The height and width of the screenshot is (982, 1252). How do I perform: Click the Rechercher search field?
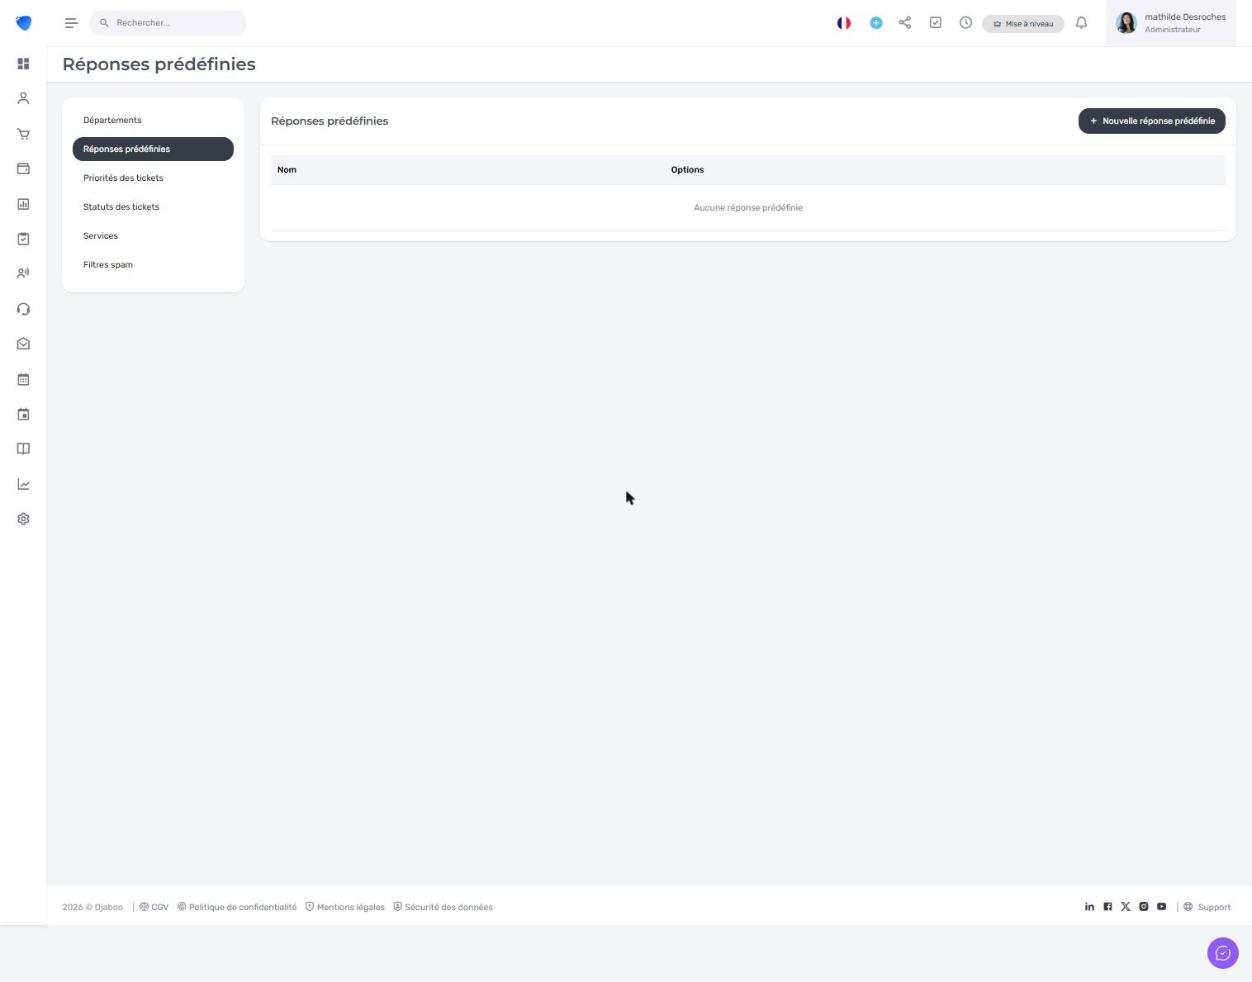(x=168, y=23)
